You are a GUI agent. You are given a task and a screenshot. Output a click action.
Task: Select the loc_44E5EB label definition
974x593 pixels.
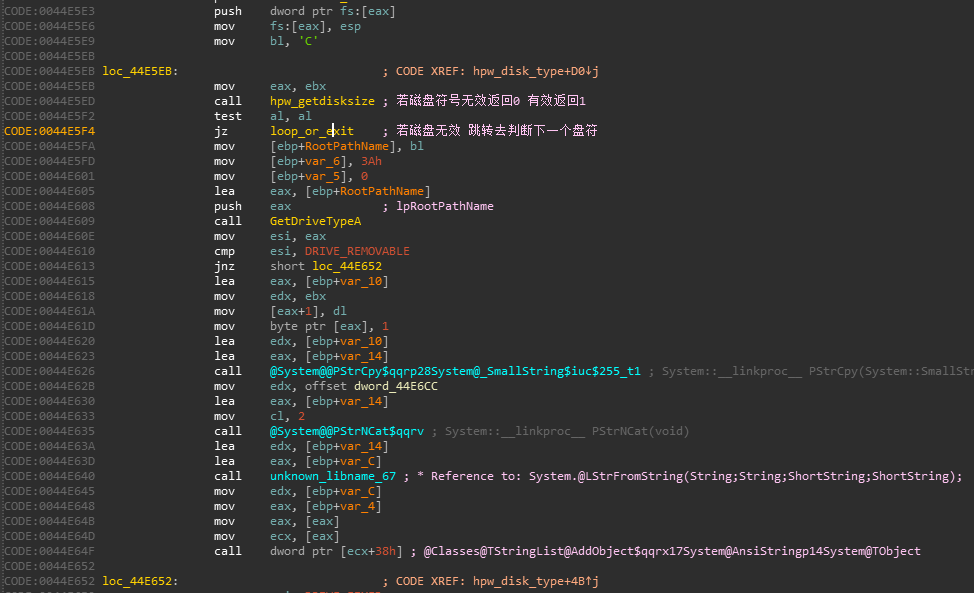tap(138, 71)
